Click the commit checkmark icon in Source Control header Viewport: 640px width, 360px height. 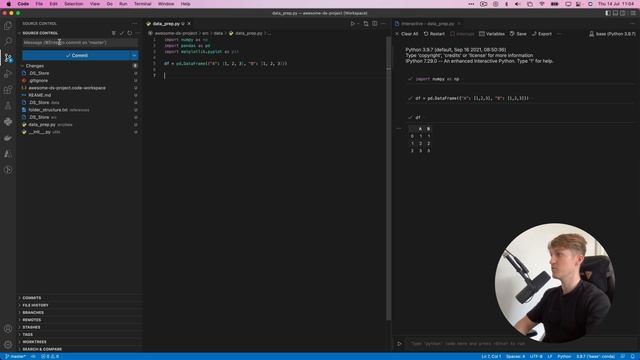coord(122,33)
